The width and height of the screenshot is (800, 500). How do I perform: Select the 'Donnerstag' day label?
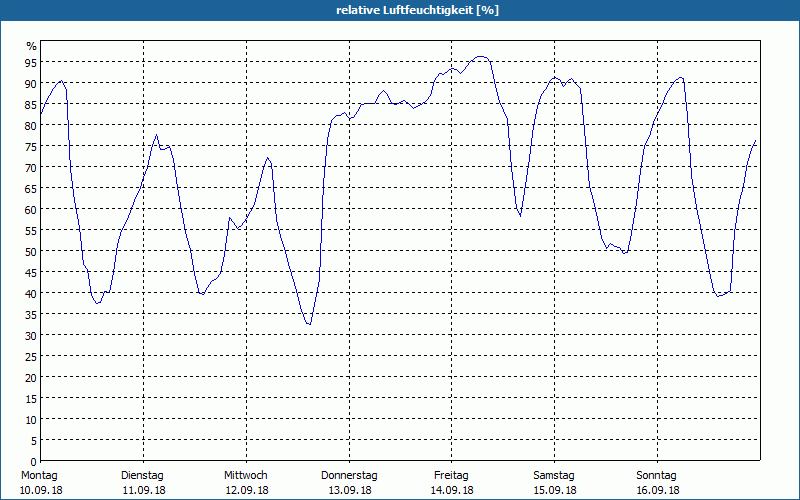coord(349,475)
